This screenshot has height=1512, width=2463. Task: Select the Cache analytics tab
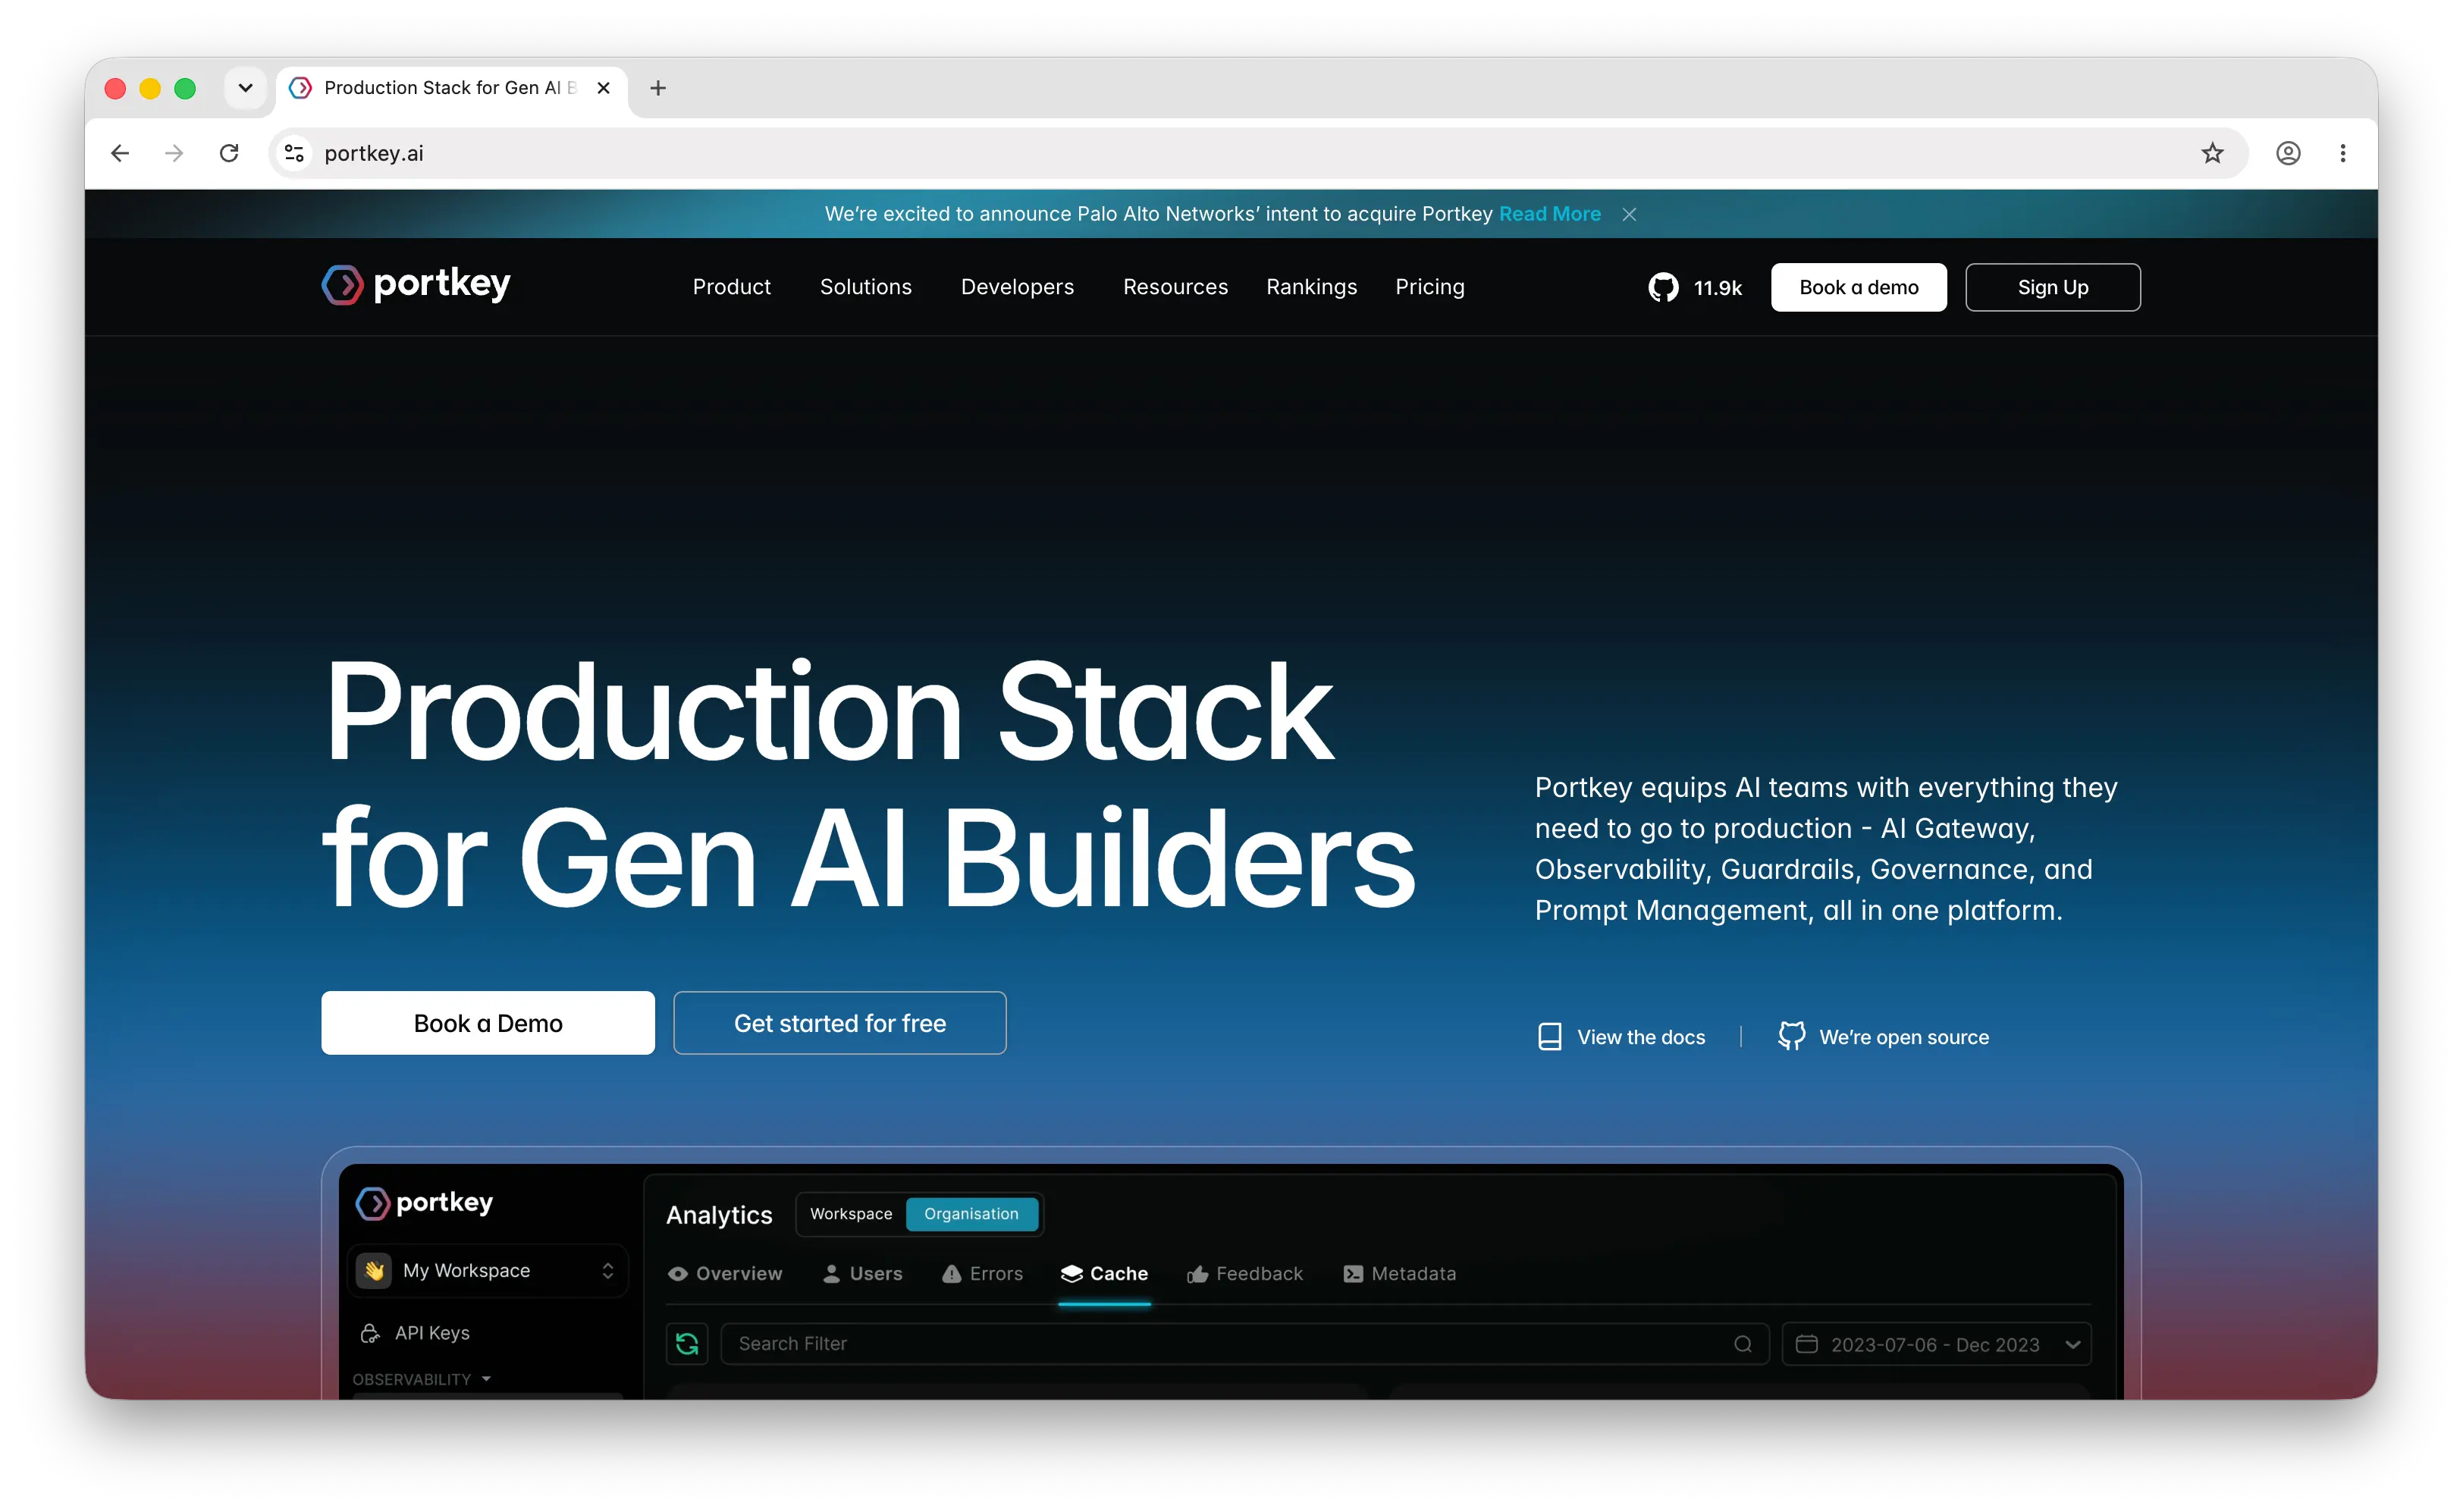click(1104, 1274)
